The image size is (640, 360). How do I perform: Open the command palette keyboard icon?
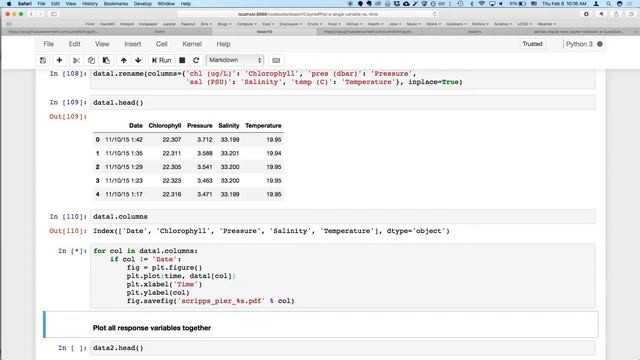tap(276, 60)
